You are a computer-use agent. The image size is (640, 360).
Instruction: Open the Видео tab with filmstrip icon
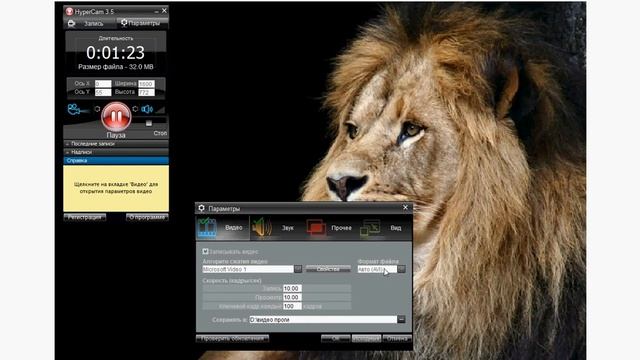(x=223, y=228)
